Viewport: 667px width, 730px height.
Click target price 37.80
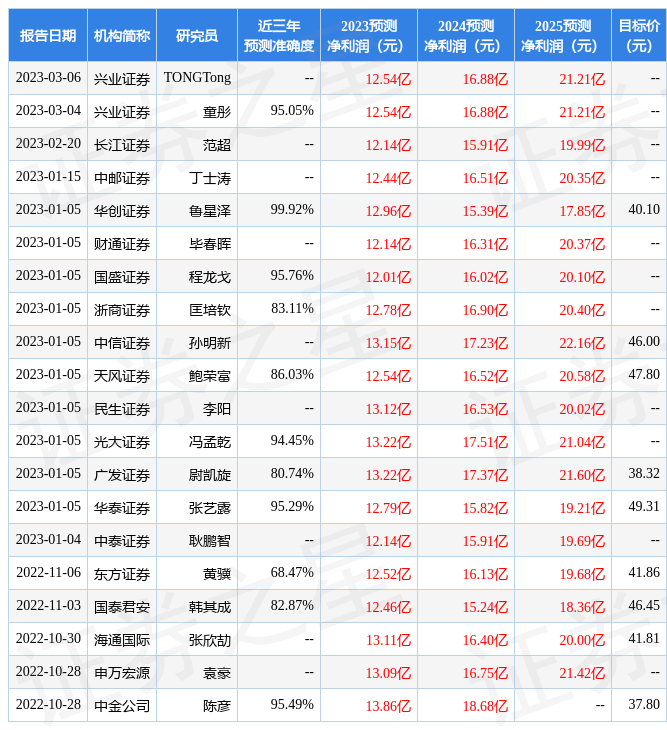pyautogui.click(x=644, y=705)
